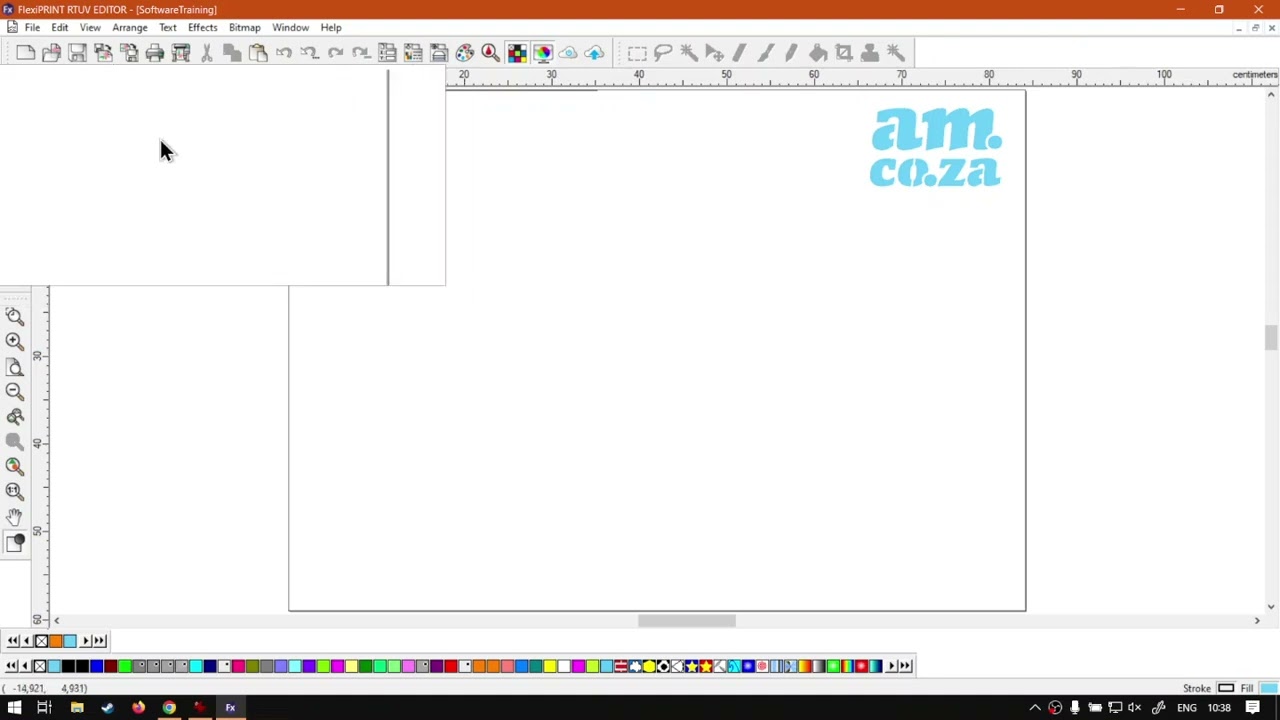Choose the orange swatch in upper swatch row
Screen dimensions: 1280x720
[x=55, y=641]
